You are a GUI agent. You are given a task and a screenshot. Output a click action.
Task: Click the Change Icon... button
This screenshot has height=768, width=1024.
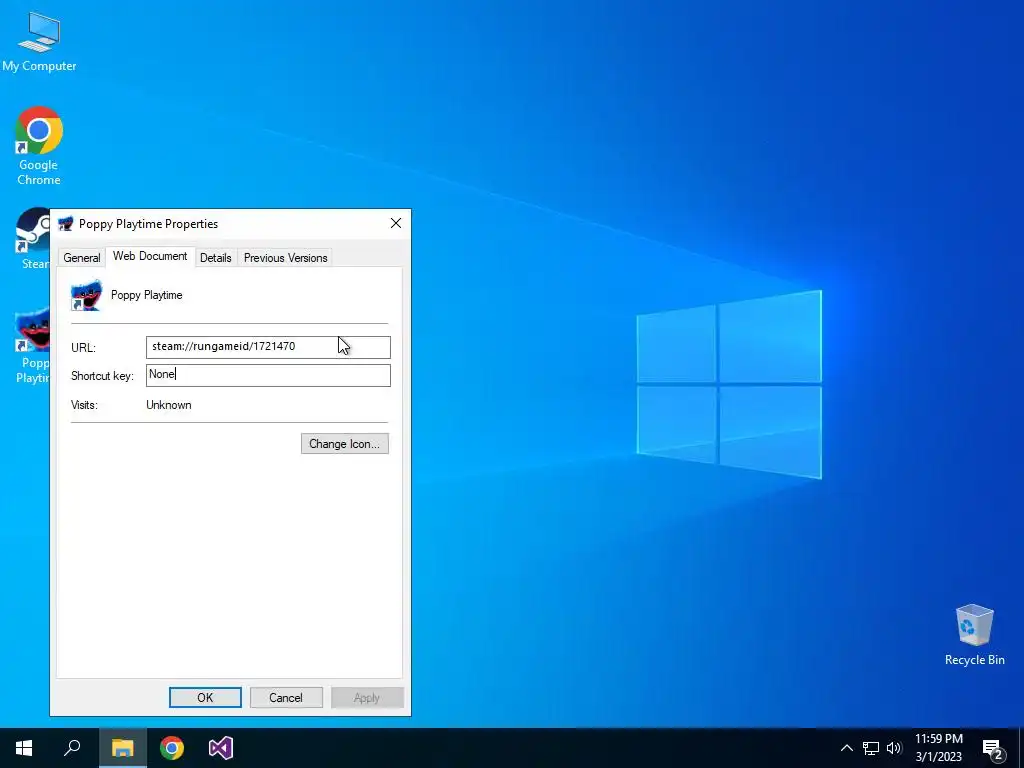pos(345,444)
